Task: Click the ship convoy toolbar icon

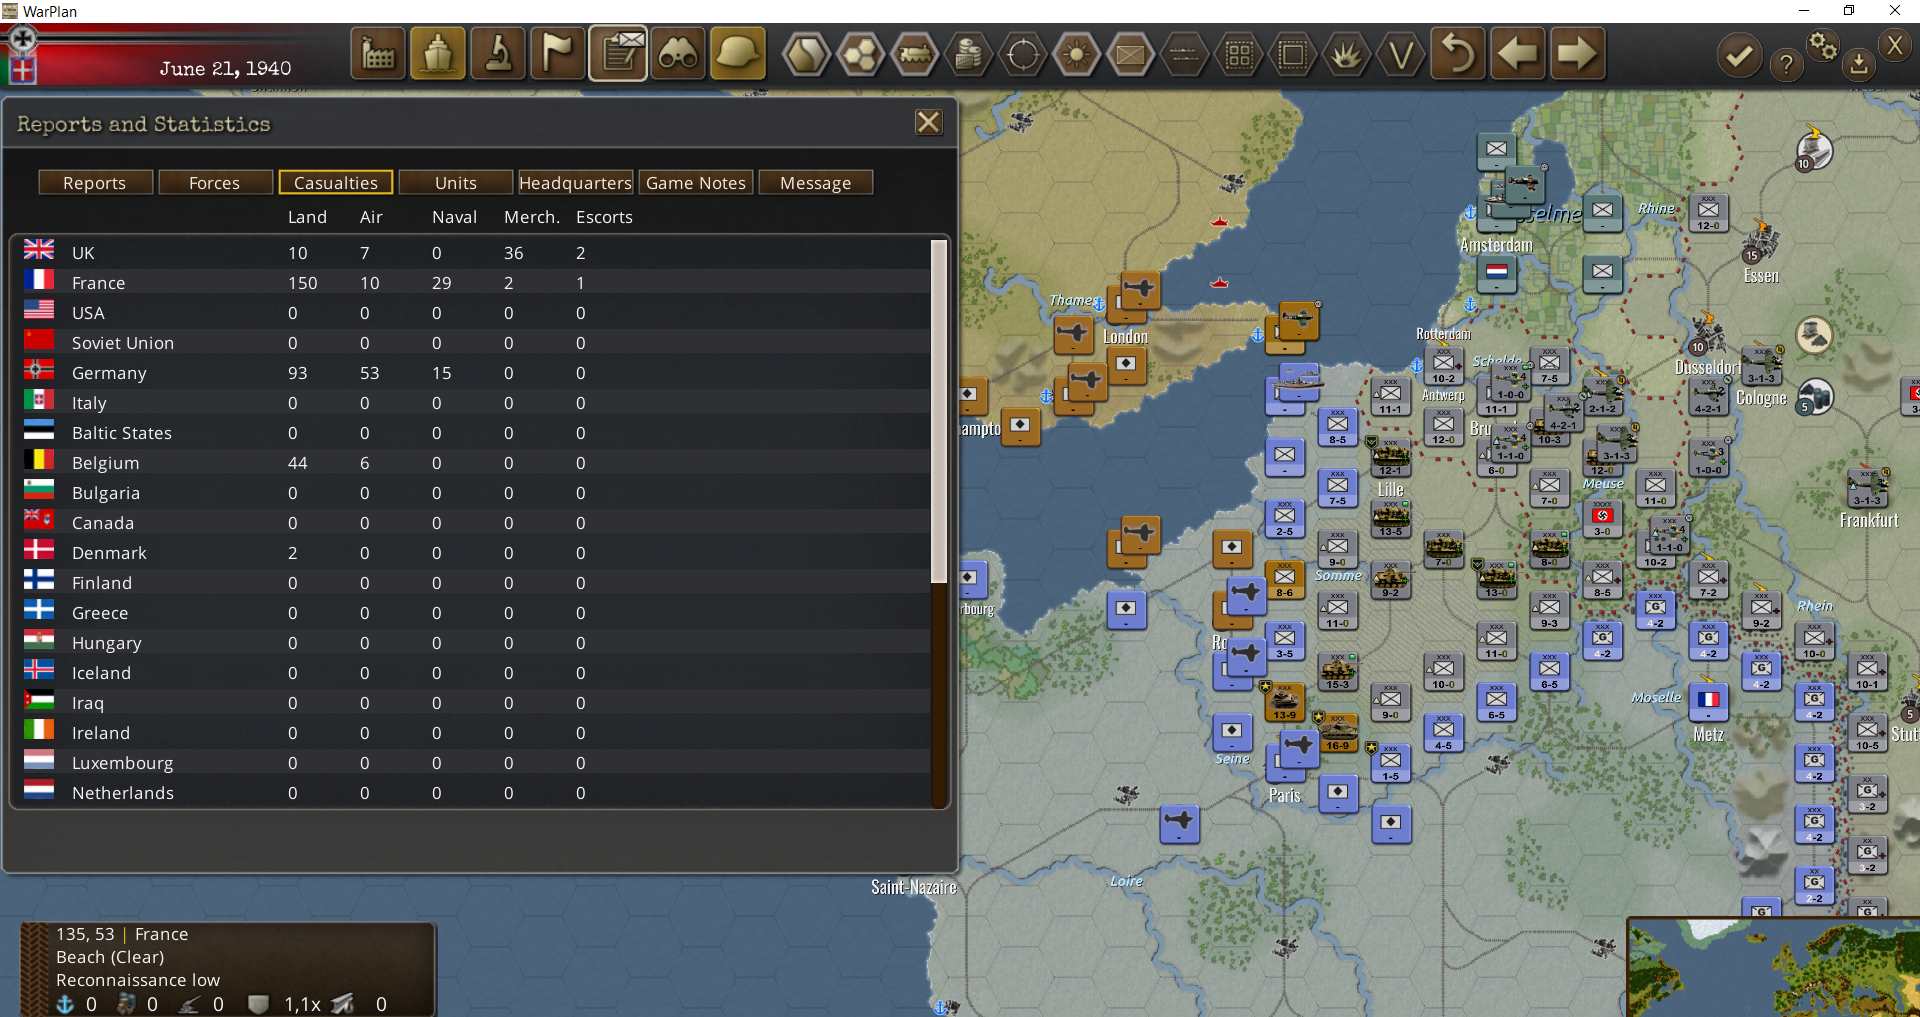Action: (438, 54)
